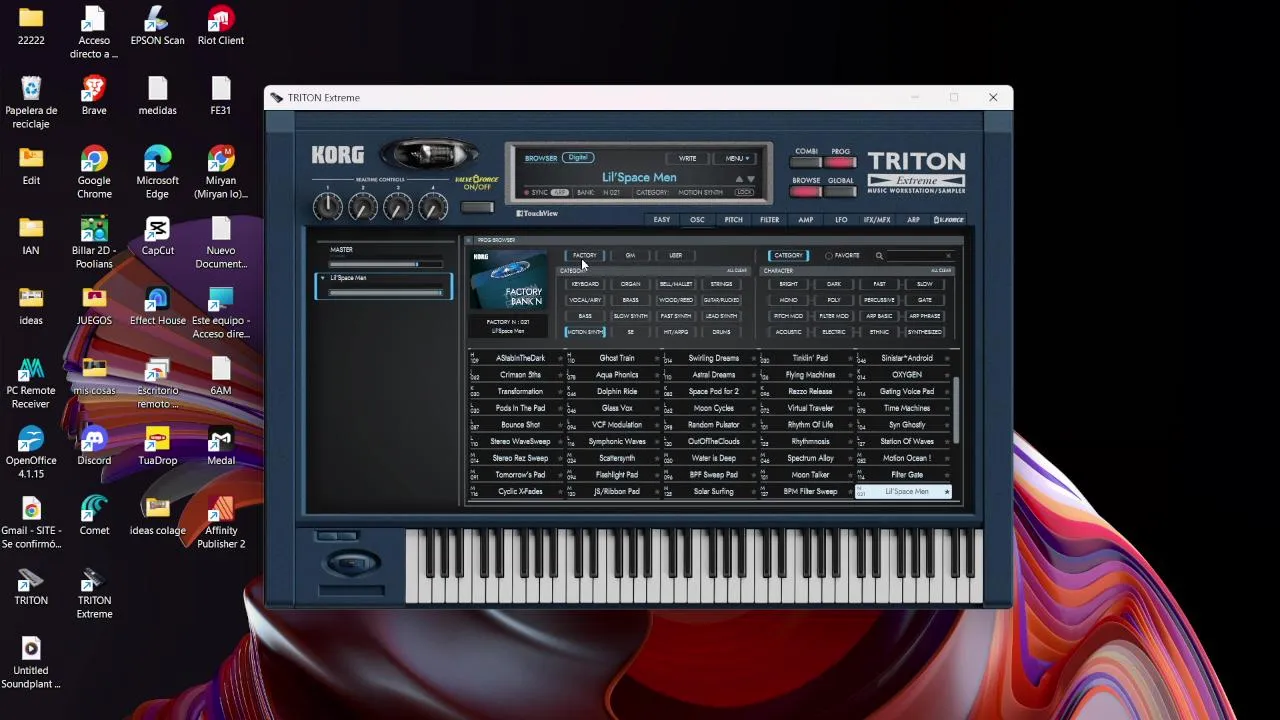Viewport: 1280px width, 720px height.
Task: Open GLOBAL mode
Action: pyautogui.click(x=841, y=192)
